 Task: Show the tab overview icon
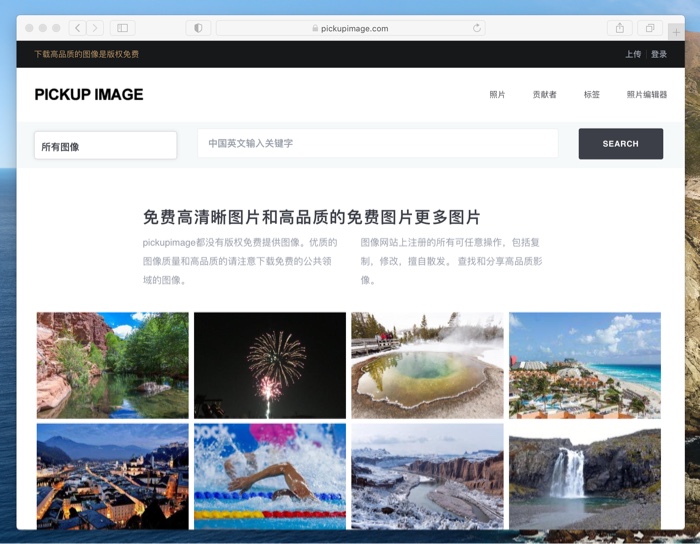(650, 28)
